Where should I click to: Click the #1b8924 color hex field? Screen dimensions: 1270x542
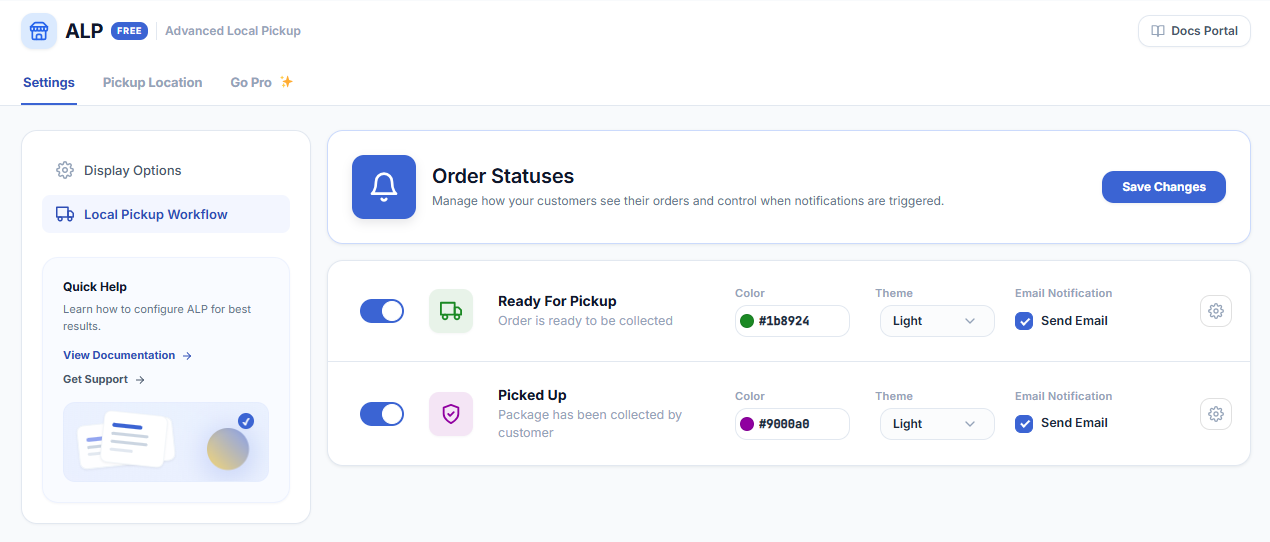point(792,321)
